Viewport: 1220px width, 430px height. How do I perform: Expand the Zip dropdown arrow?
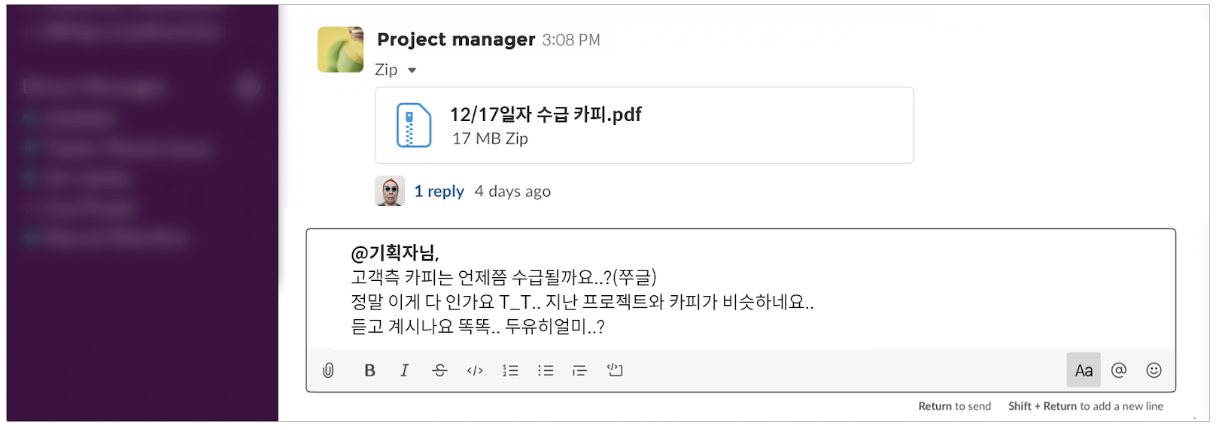tap(412, 70)
